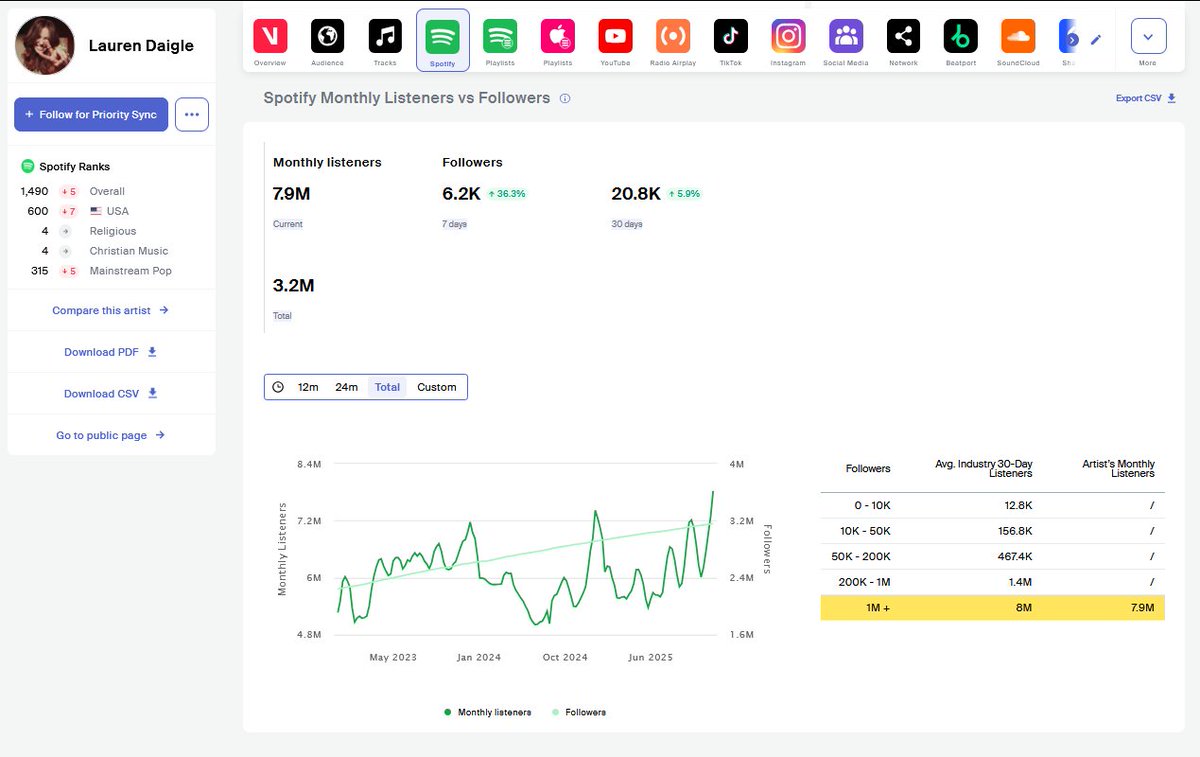This screenshot has height=757, width=1200.
Task: Open the Network share icon
Action: 903,37
